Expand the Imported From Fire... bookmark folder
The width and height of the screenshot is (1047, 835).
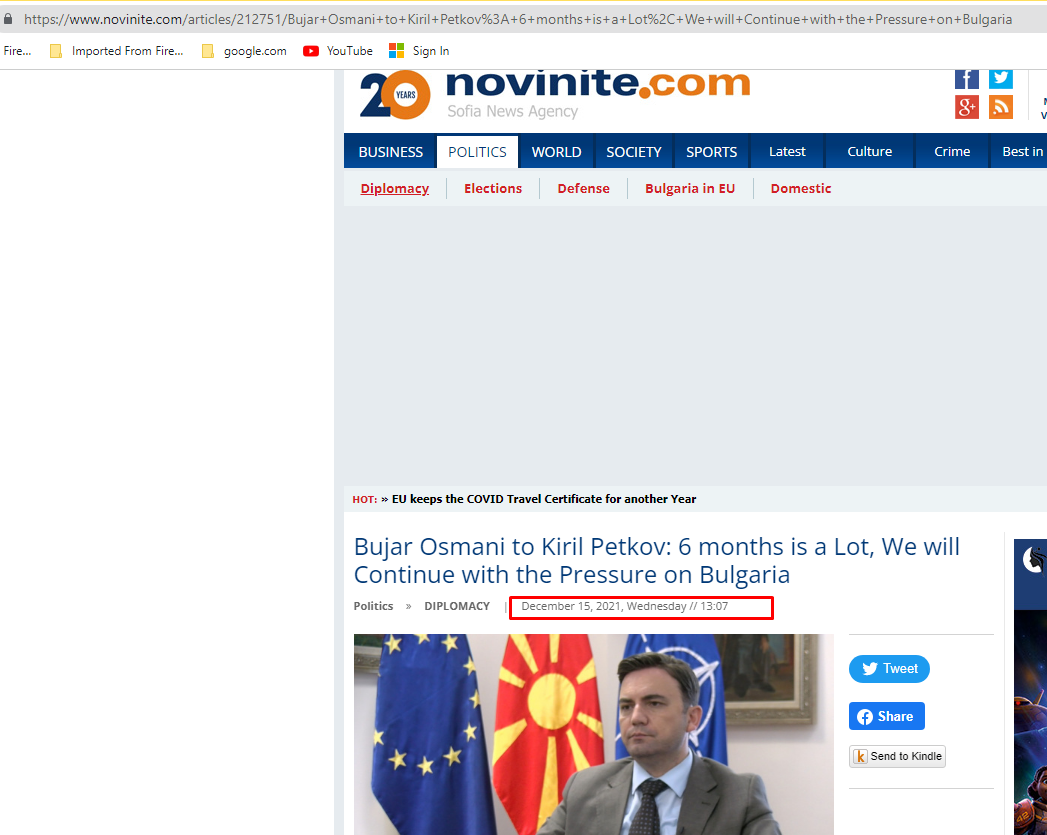[x=117, y=51]
